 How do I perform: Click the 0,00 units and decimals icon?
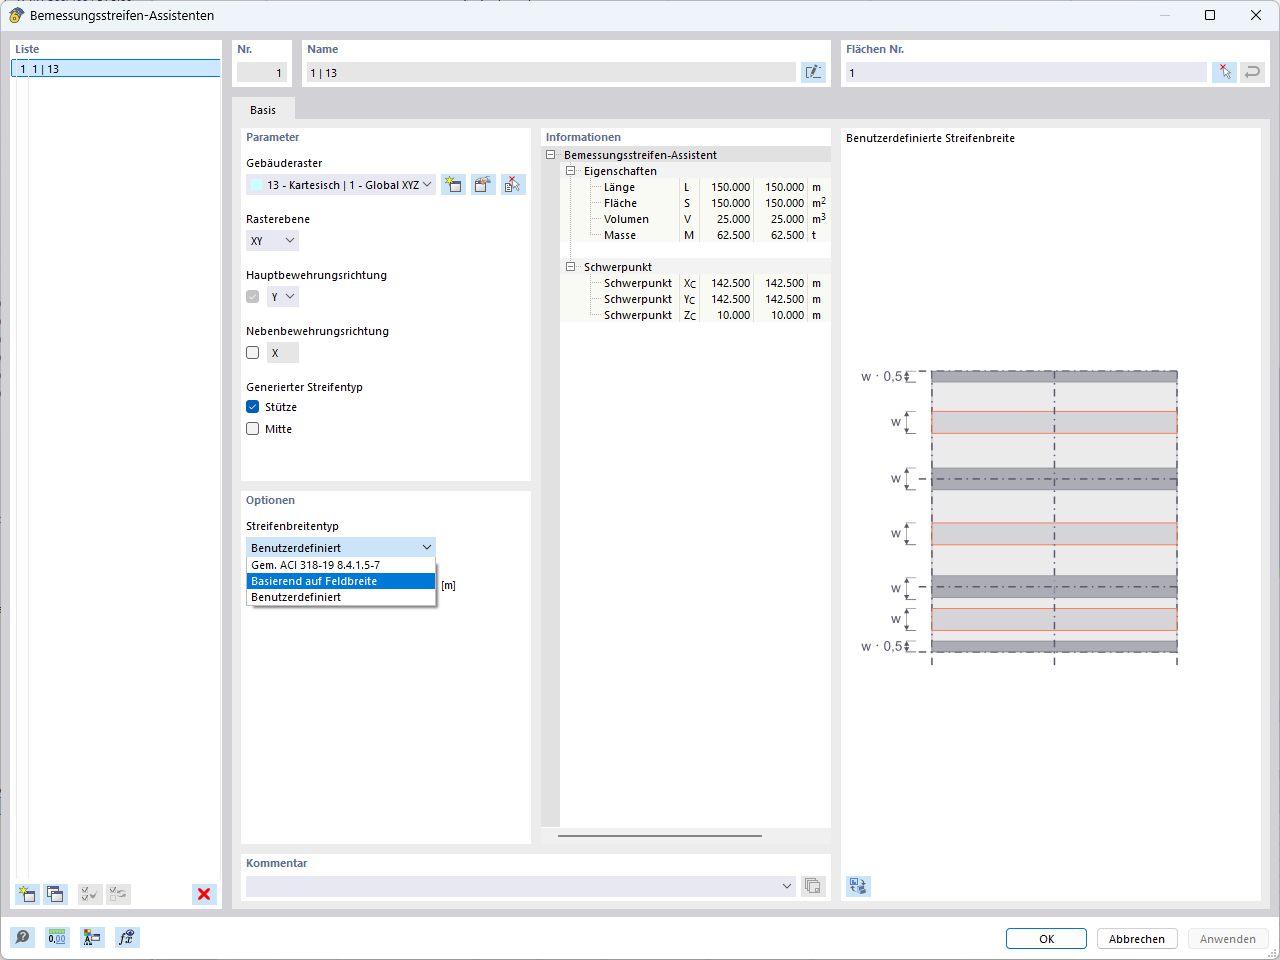[57, 937]
